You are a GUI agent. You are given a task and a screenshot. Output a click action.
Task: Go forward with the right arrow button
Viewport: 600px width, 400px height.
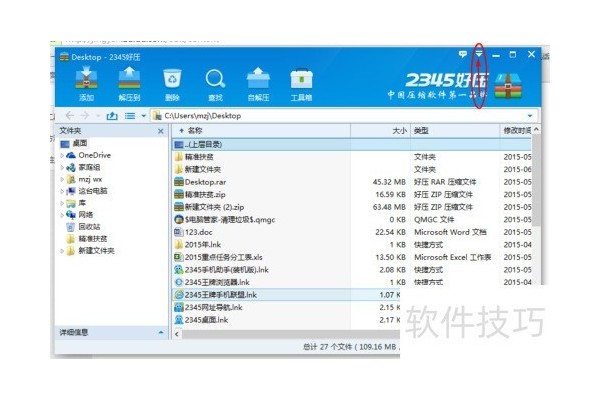pos(85,116)
